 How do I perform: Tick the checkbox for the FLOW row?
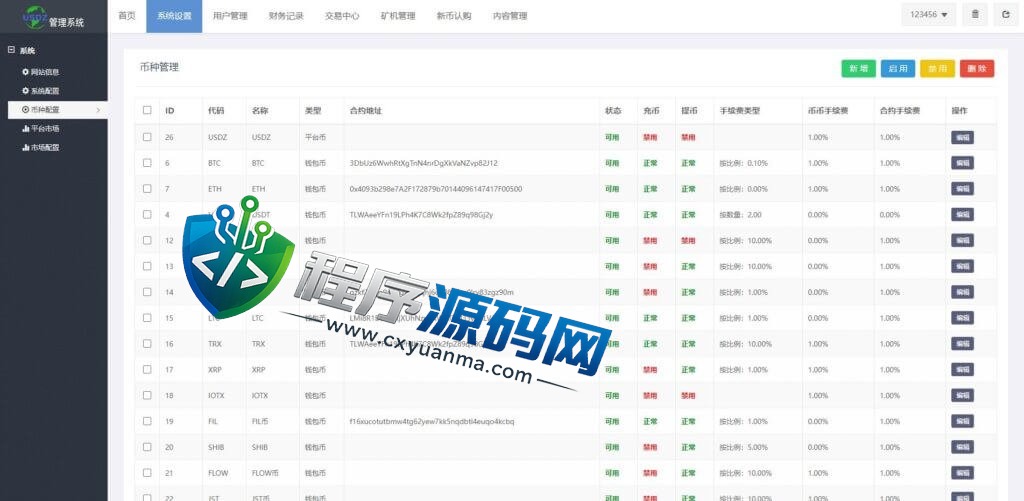click(x=147, y=473)
